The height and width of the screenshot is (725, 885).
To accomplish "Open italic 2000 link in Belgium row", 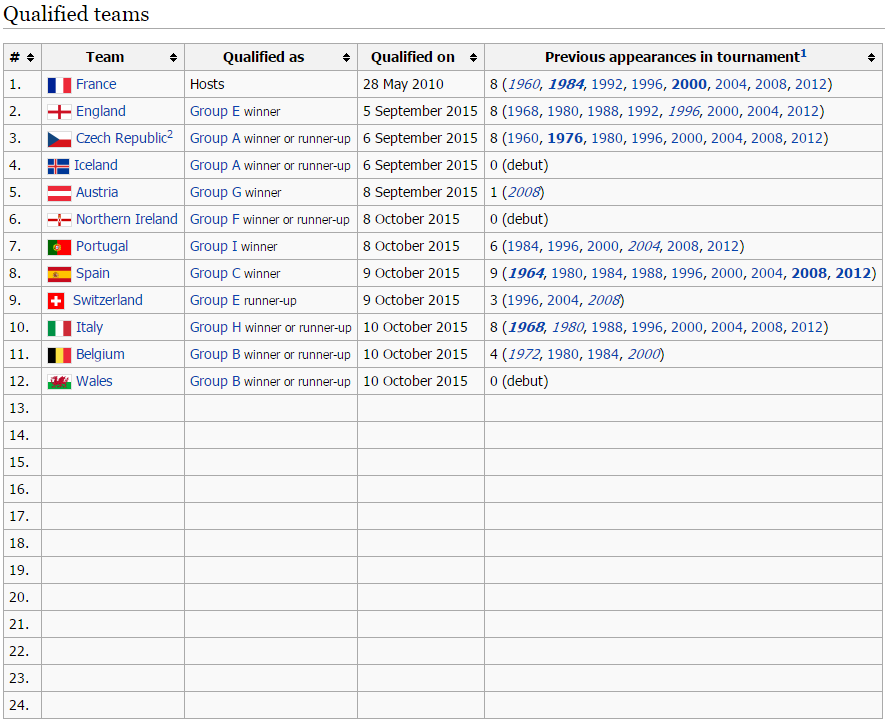I will point(643,354).
